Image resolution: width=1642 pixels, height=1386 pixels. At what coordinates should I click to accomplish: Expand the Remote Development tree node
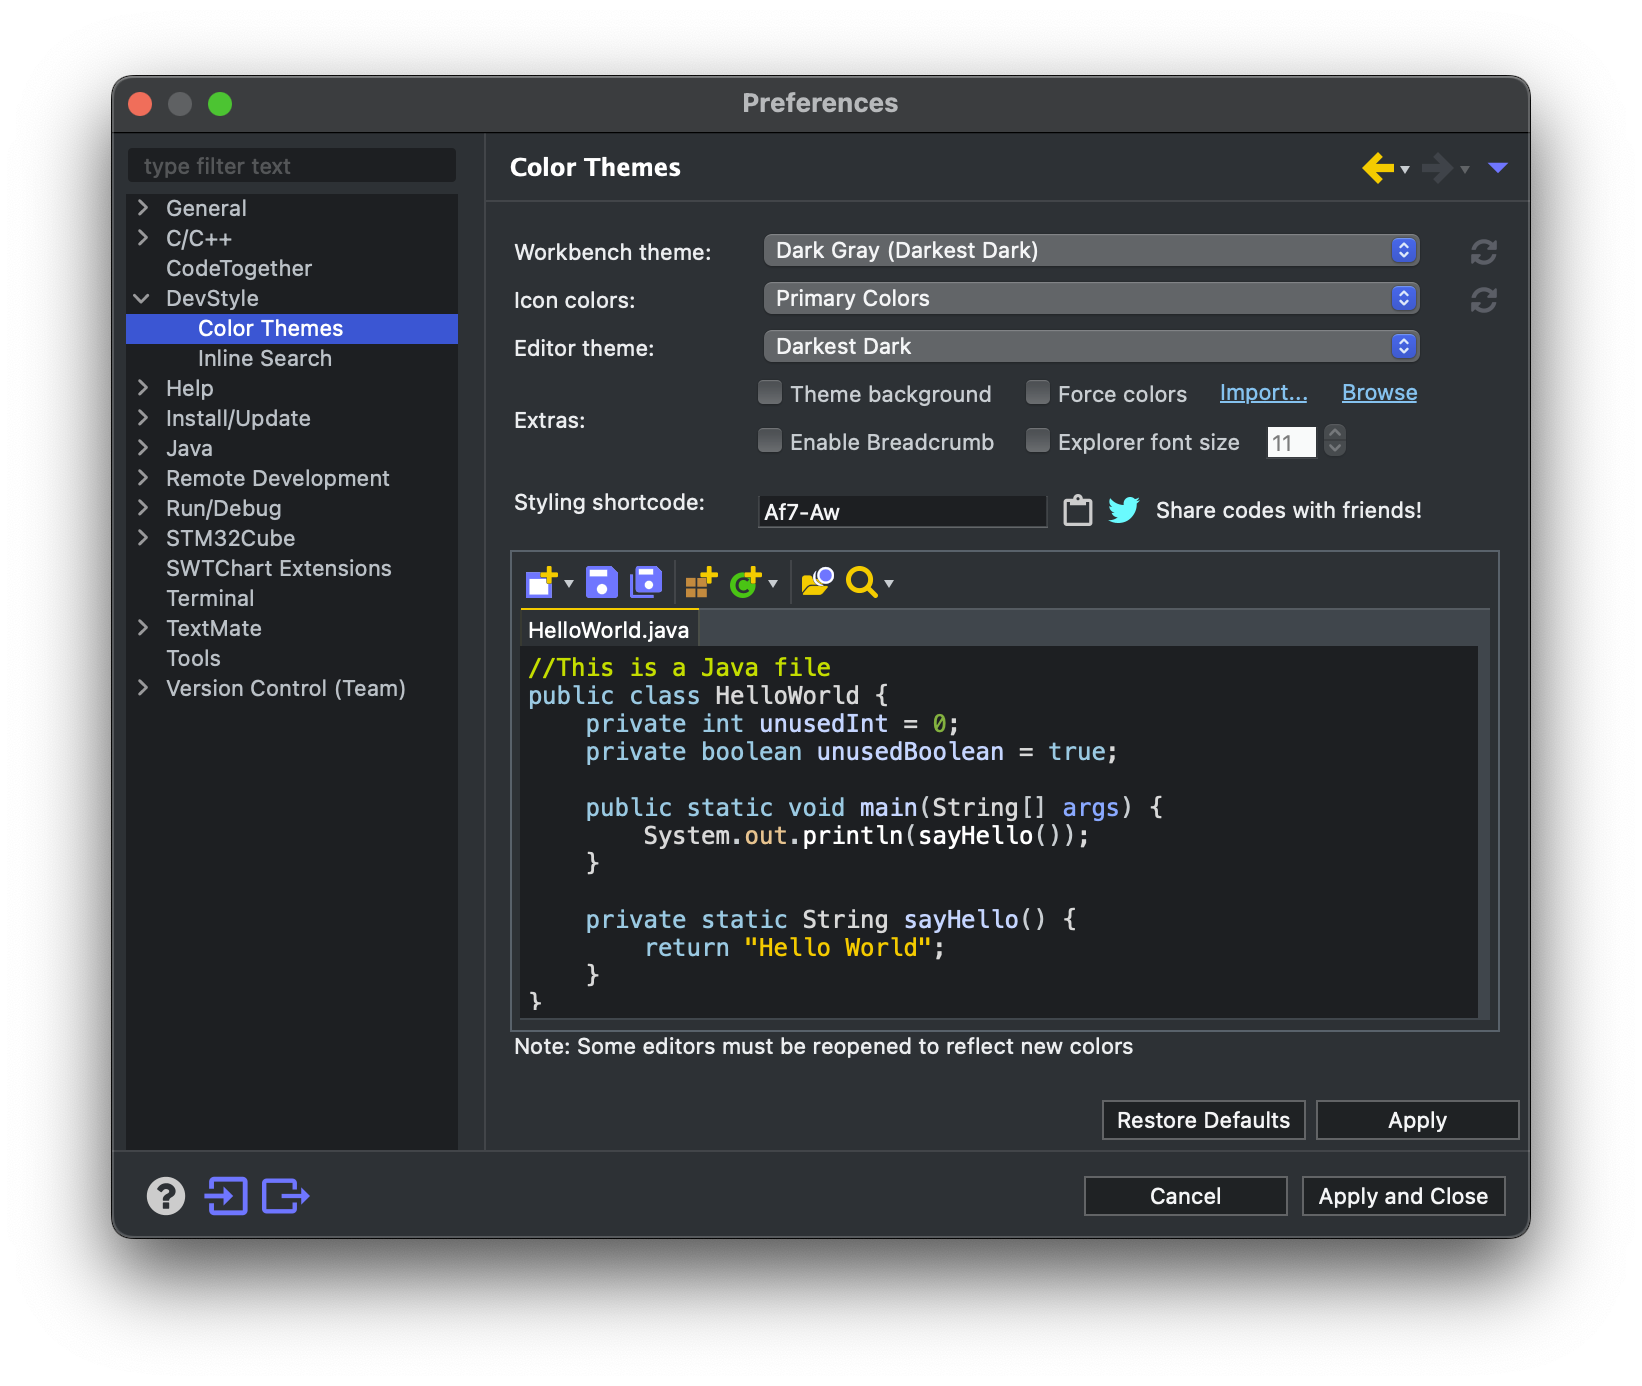click(x=143, y=477)
